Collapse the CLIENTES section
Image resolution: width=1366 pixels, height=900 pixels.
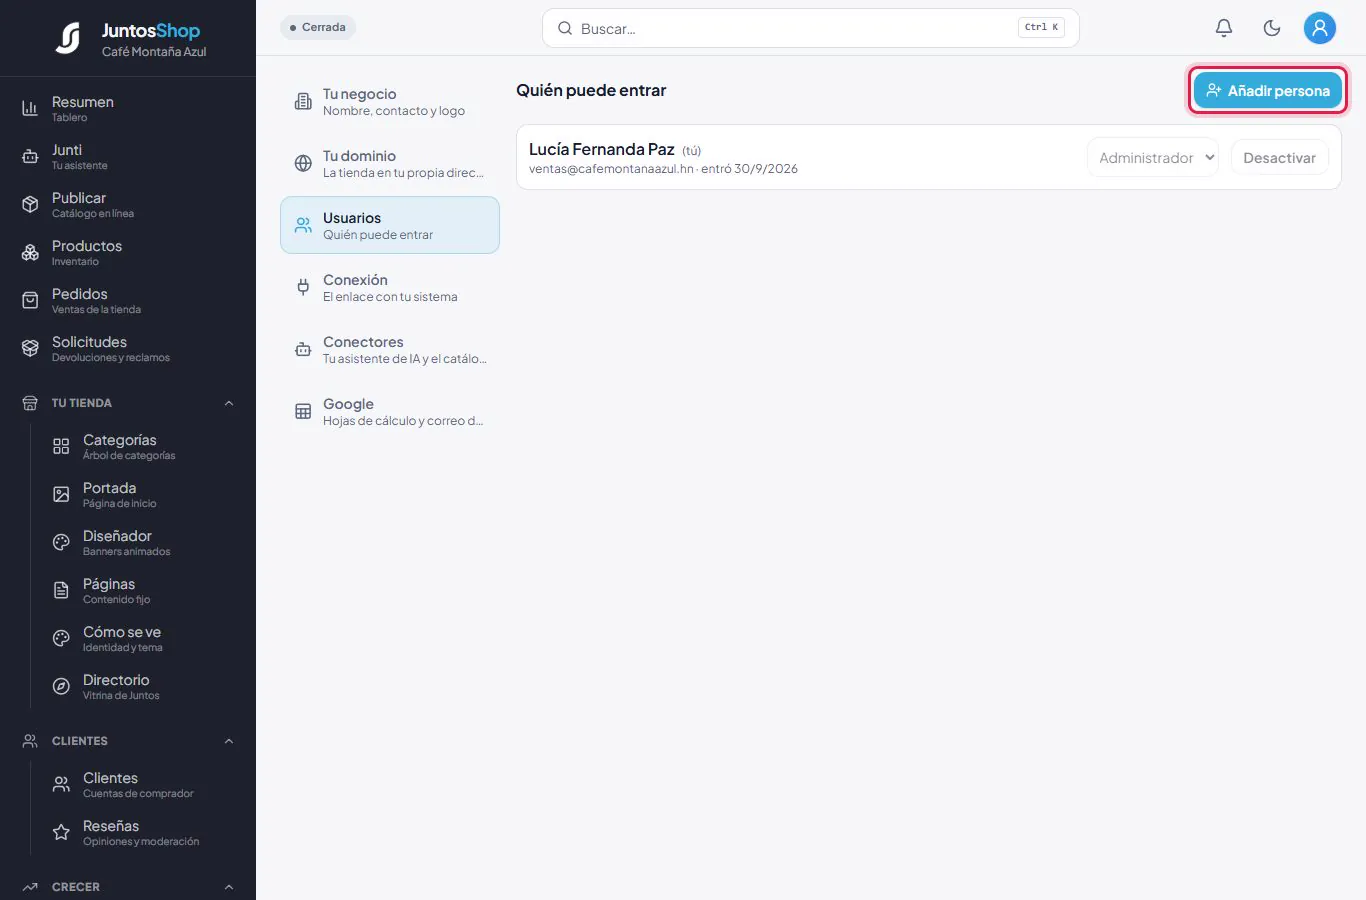(x=229, y=741)
